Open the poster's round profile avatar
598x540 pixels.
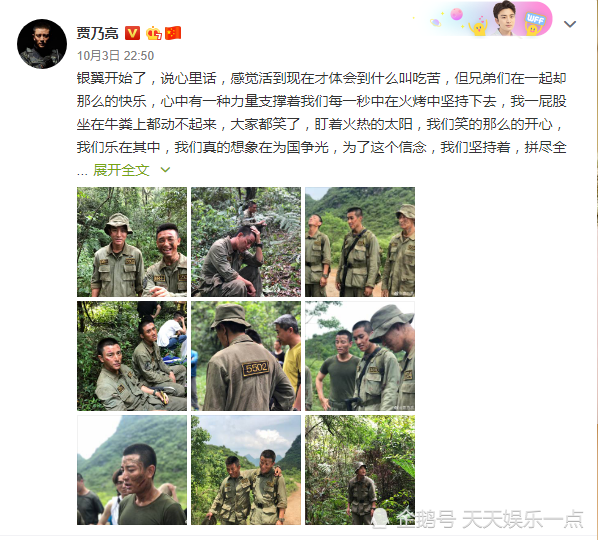(42, 44)
